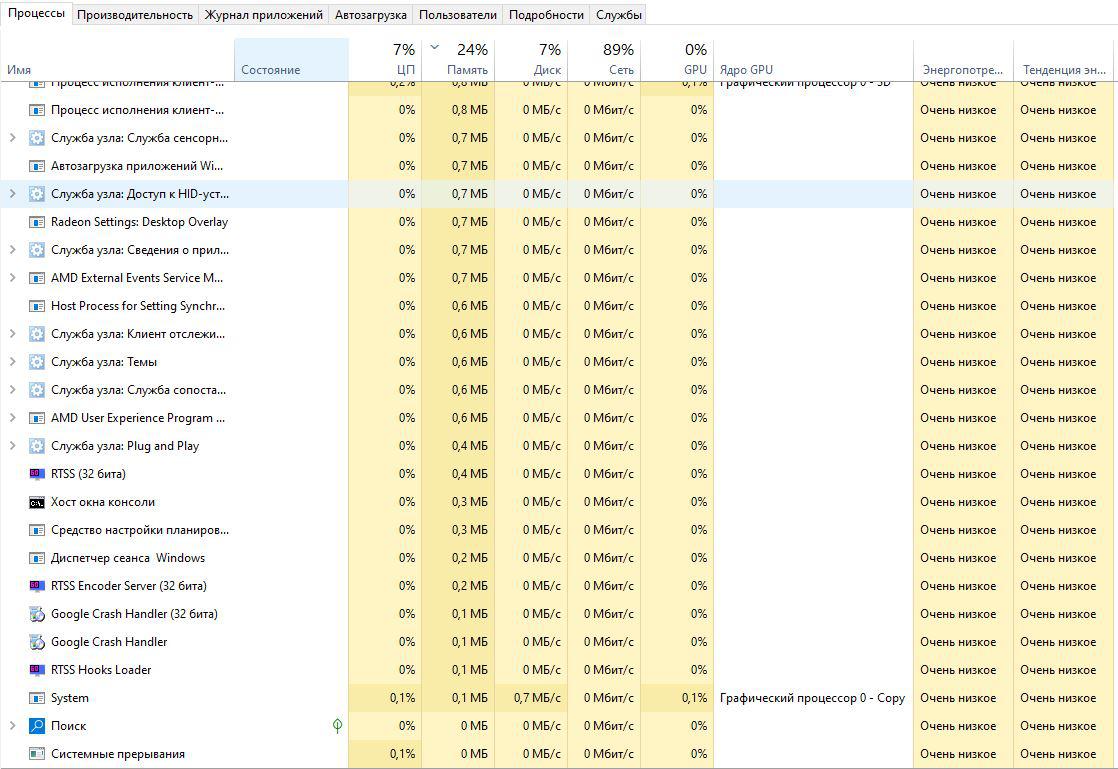
Task: Click the RTSS (32 бита) process icon
Action: [37, 474]
